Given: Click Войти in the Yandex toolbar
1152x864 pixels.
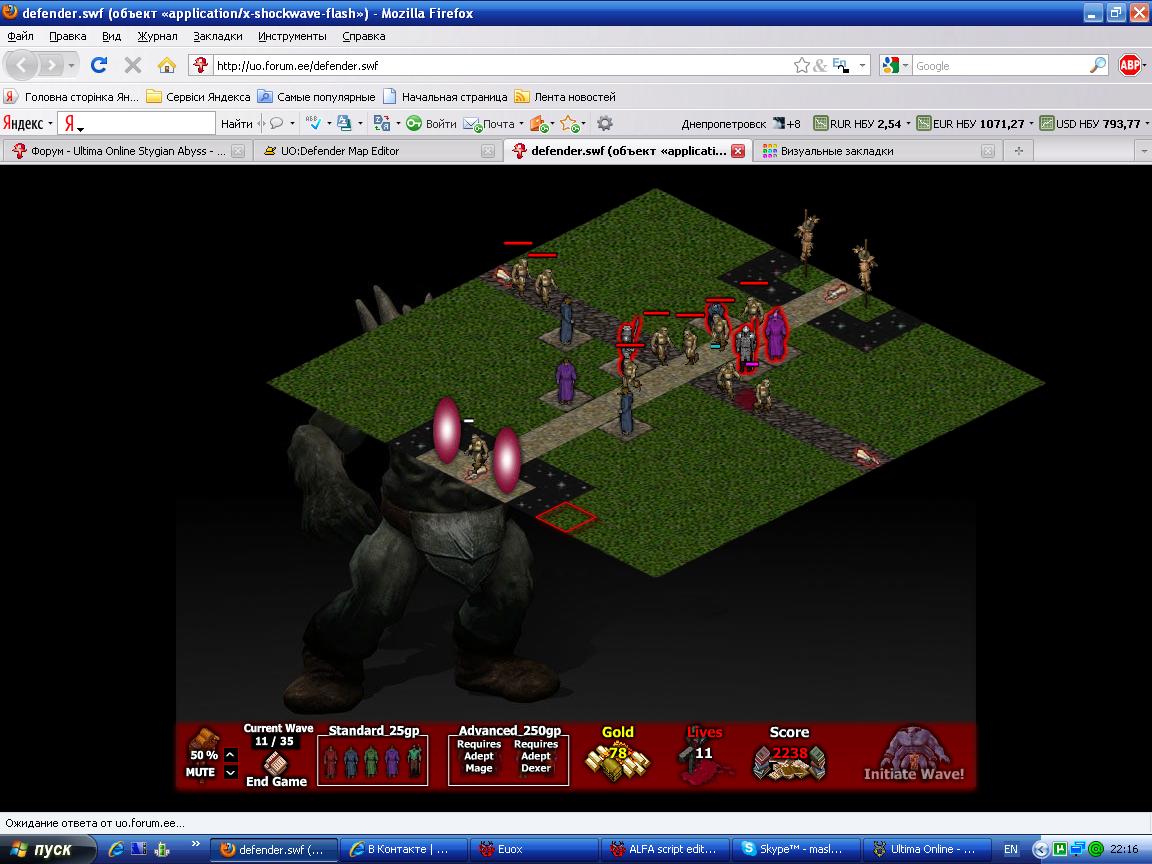Looking at the screenshot, I should click(x=432, y=123).
